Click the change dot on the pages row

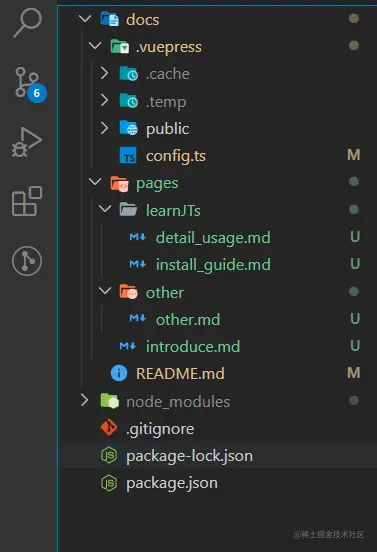tap(354, 182)
